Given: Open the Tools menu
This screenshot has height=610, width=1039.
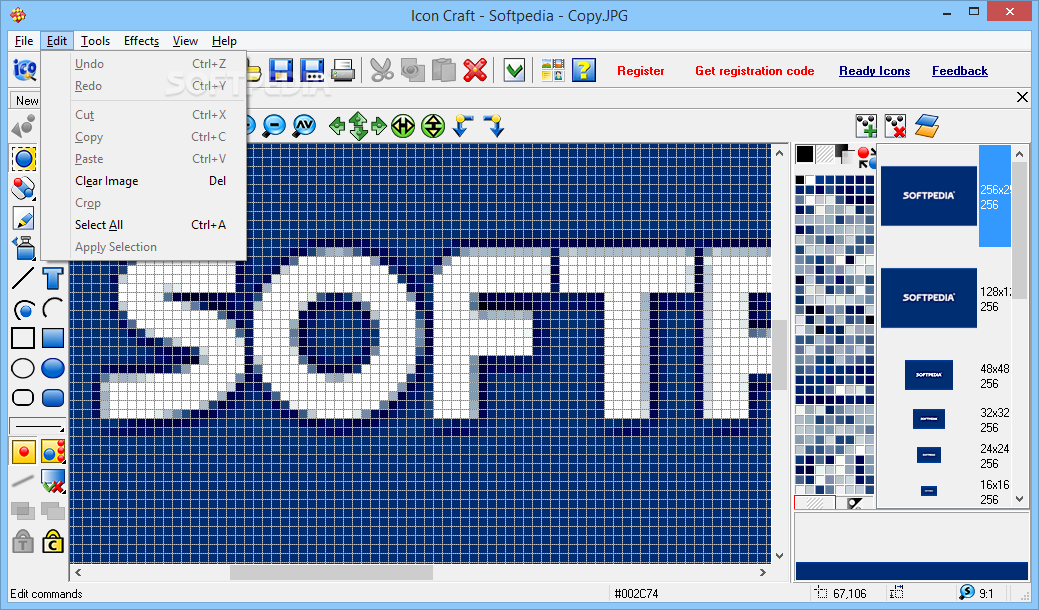Looking at the screenshot, I should (95, 41).
